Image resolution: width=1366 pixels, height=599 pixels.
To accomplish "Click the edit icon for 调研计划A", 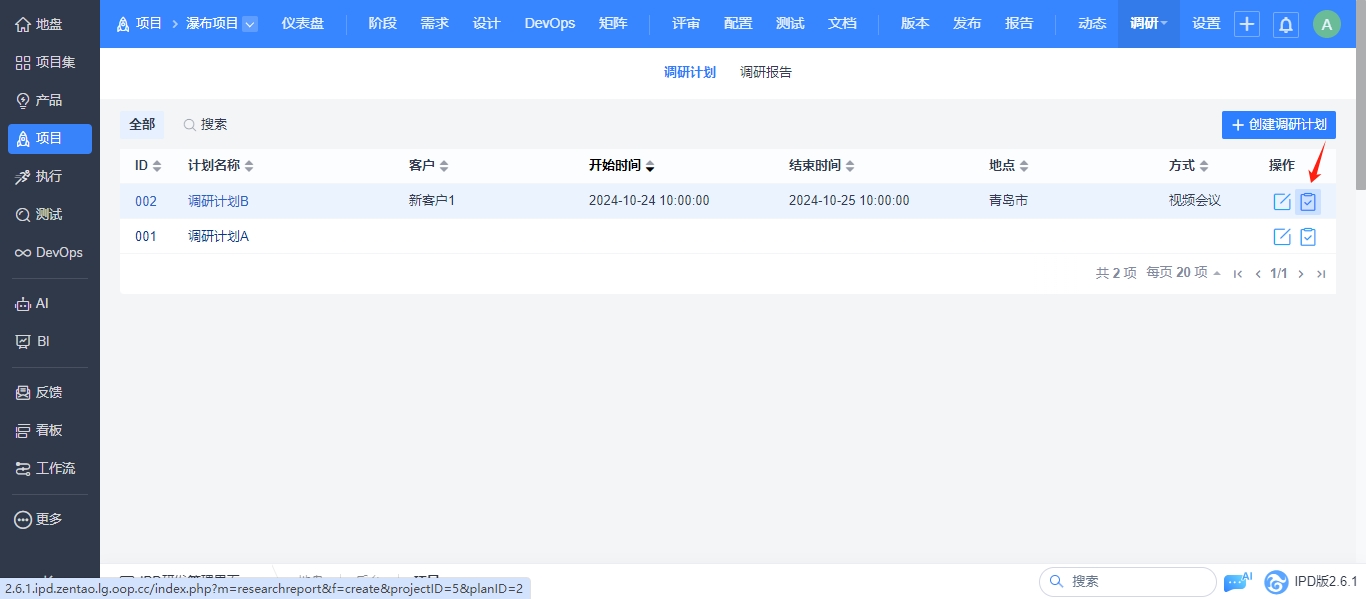I will click(x=1282, y=237).
